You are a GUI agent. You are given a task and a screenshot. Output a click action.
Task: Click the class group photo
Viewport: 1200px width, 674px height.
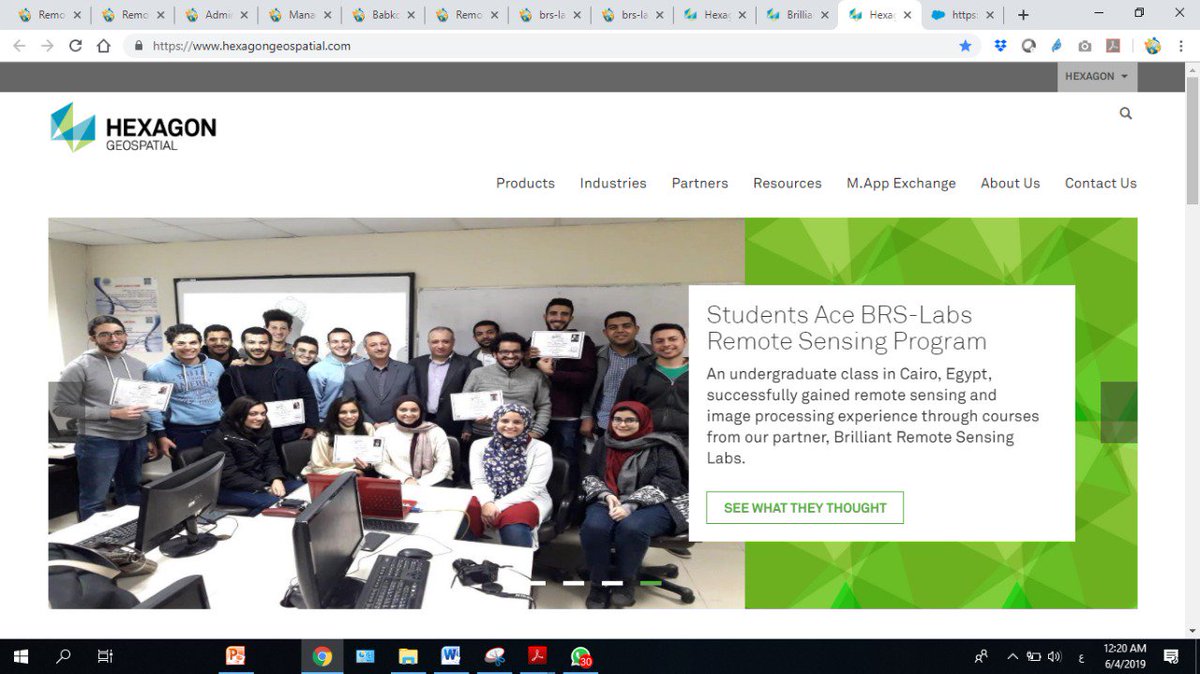pos(396,413)
